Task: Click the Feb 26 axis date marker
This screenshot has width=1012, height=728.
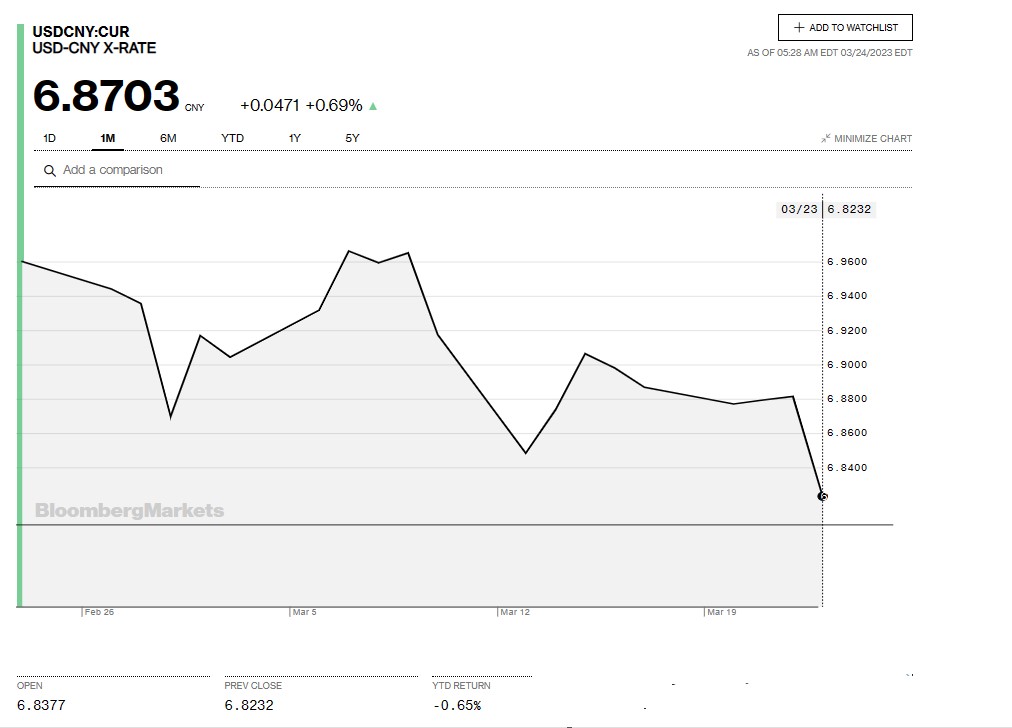Action: point(99,612)
